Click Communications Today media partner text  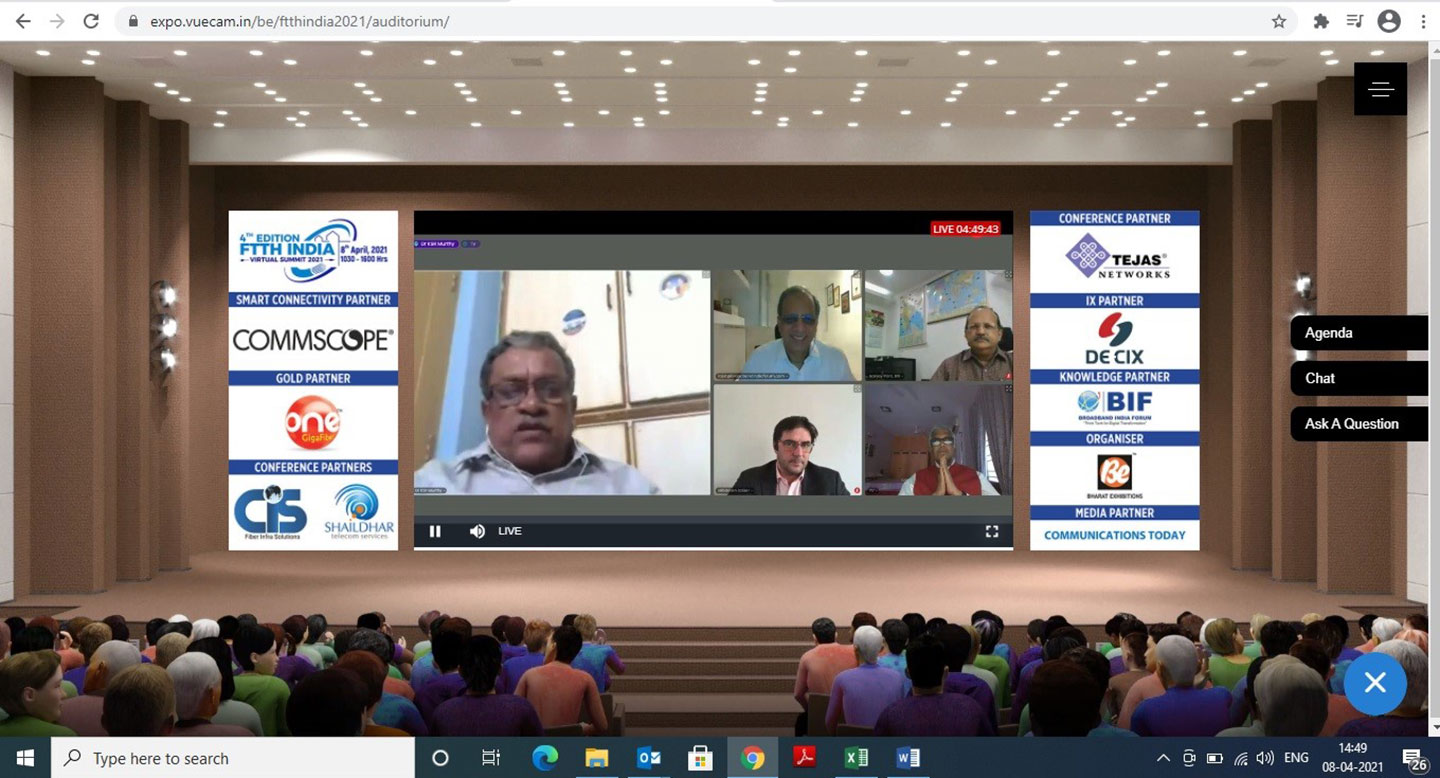click(1115, 535)
